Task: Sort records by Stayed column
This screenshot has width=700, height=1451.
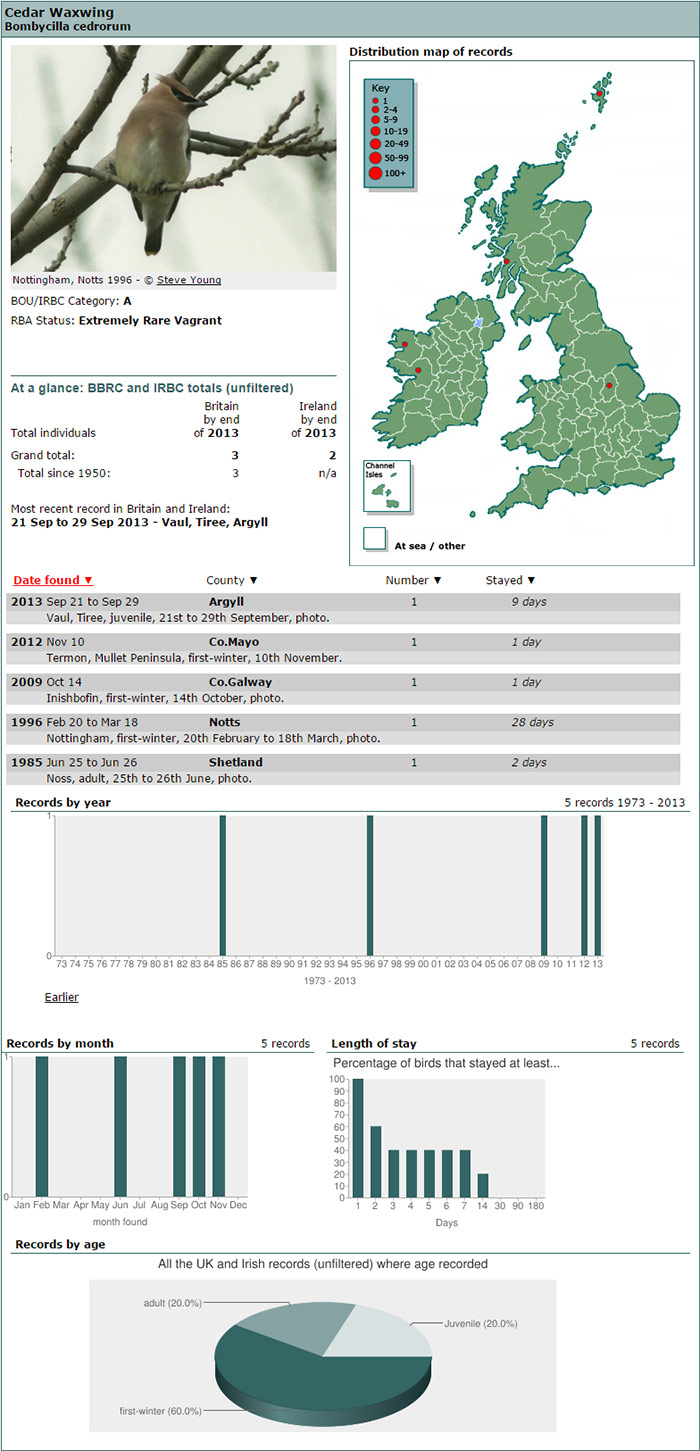Action: (510, 580)
